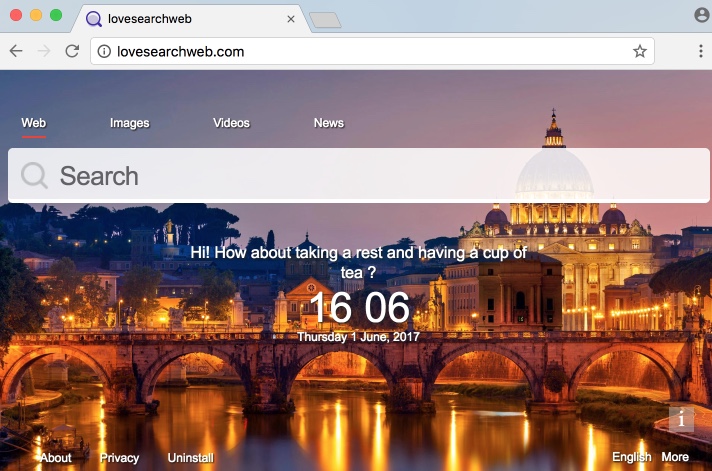
Task: Maximize the window with green button
Action: tap(56, 15)
